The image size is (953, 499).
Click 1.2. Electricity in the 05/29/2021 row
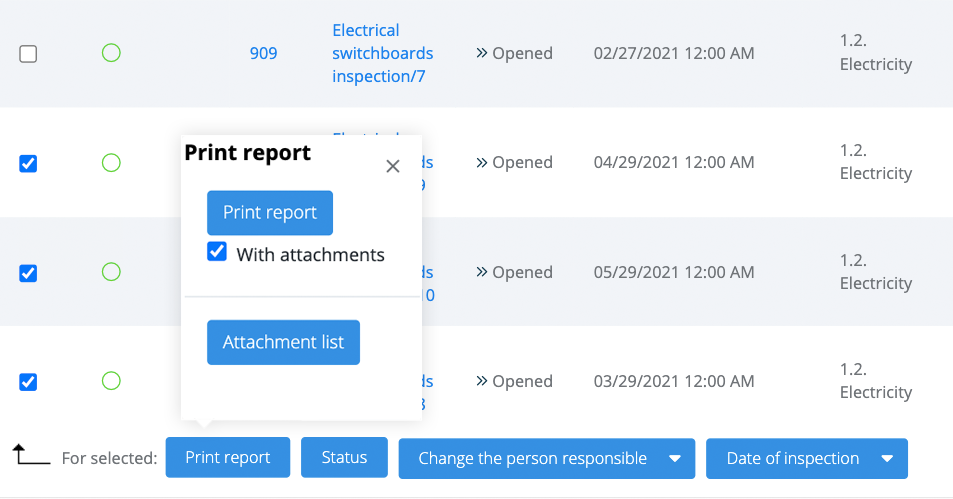click(x=876, y=272)
